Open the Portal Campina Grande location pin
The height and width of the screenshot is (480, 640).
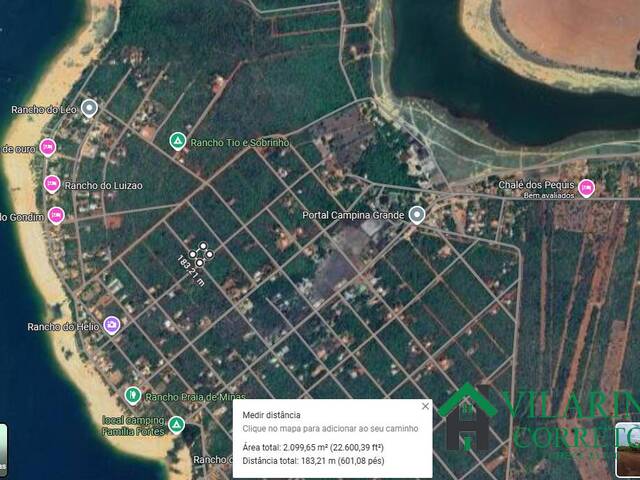(x=417, y=215)
